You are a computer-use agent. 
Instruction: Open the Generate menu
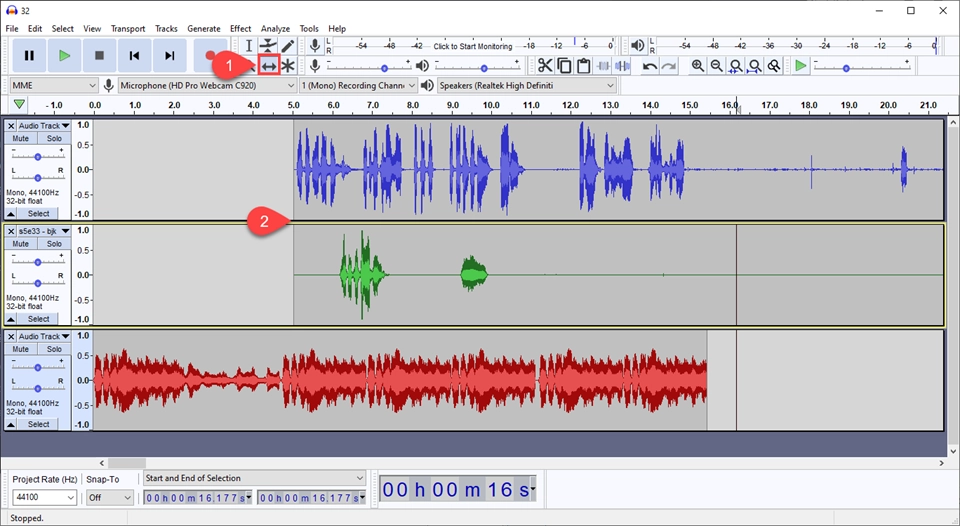click(204, 29)
